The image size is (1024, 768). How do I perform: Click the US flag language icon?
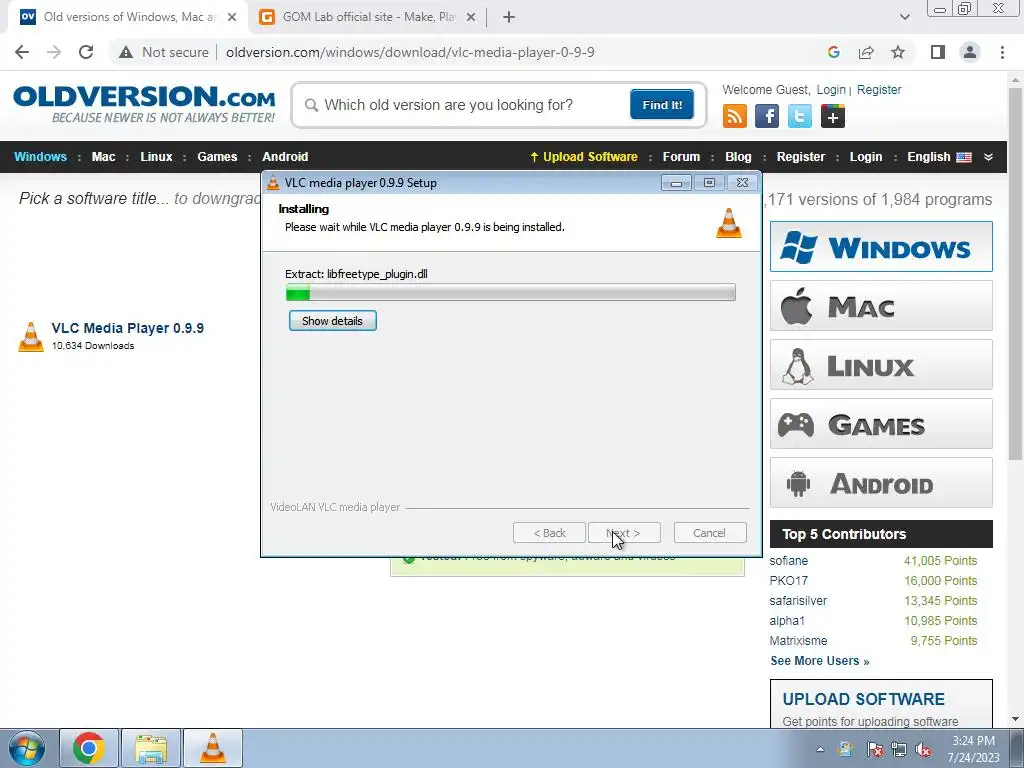click(964, 157)
